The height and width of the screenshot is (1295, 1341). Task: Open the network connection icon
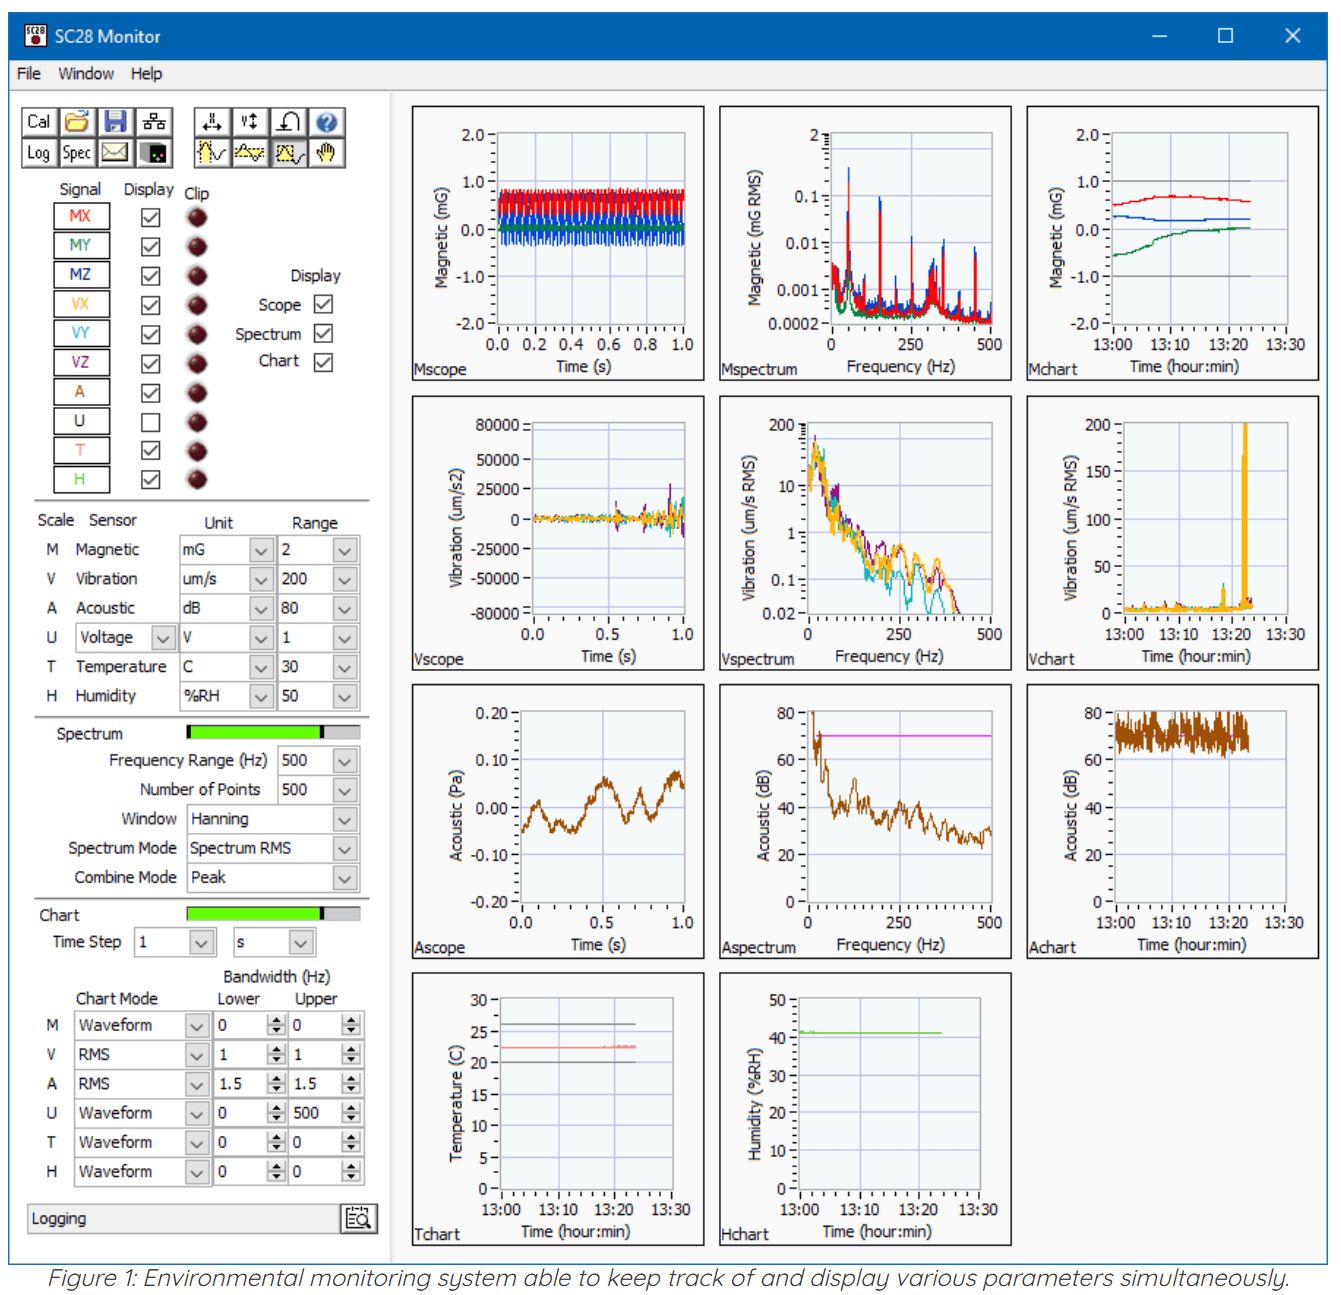(x=154, y=122)
